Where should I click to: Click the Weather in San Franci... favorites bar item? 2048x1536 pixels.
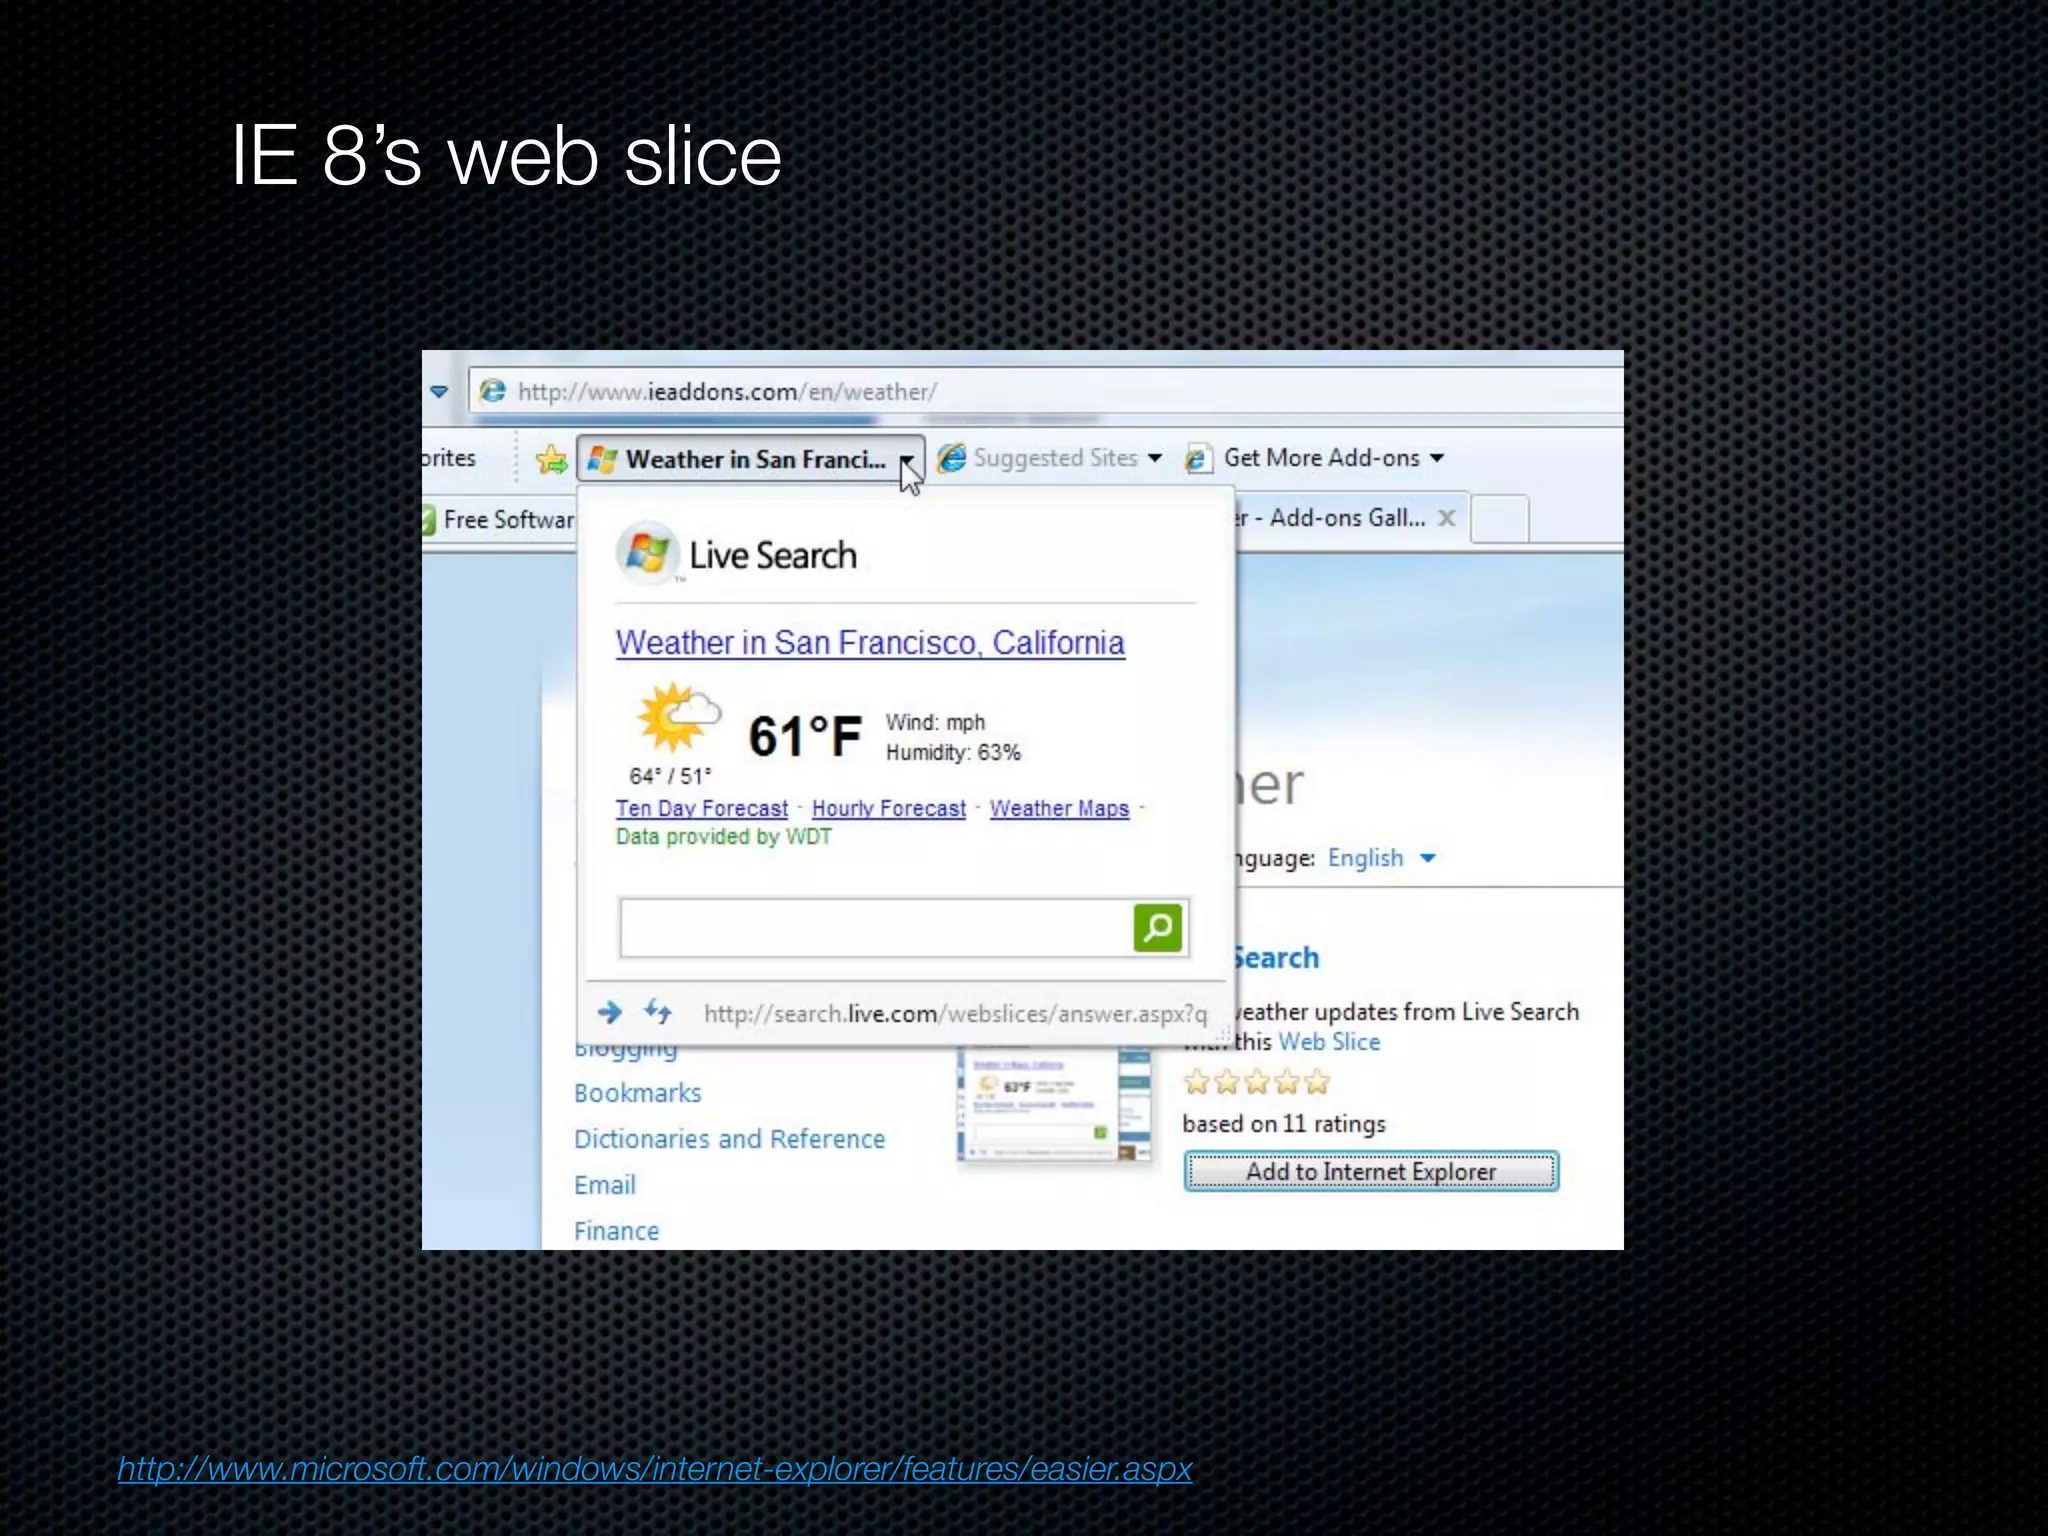tap(751, 459)
